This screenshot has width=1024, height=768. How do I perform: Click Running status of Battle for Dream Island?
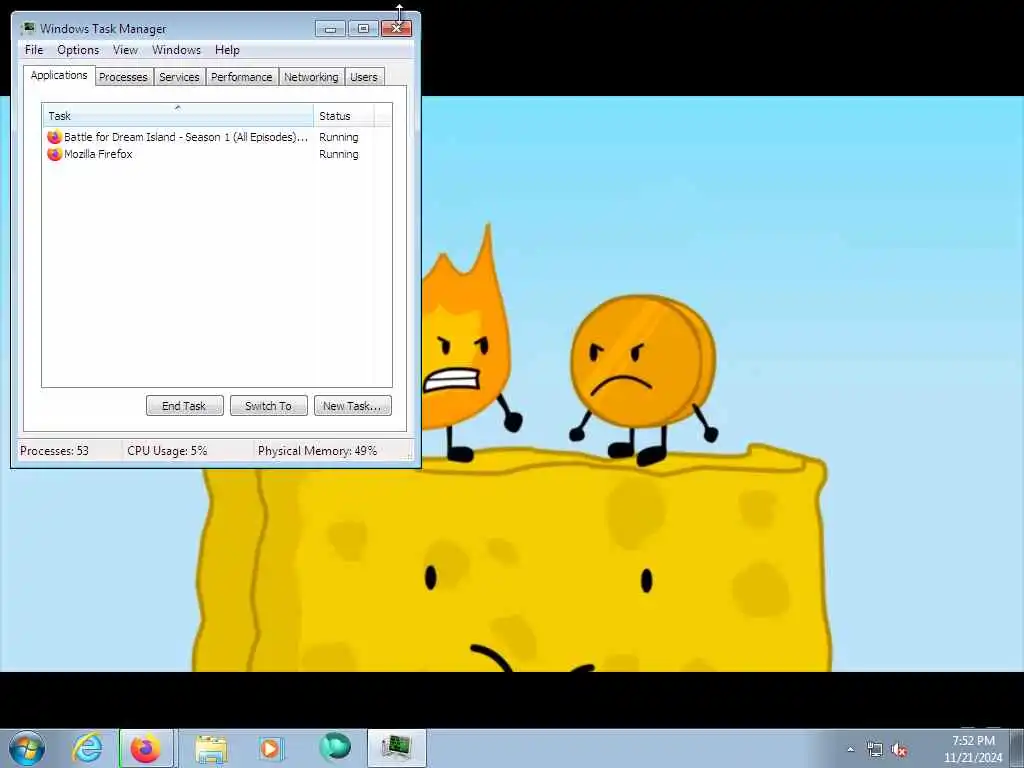pyautogui.click(x=338, y=137)
